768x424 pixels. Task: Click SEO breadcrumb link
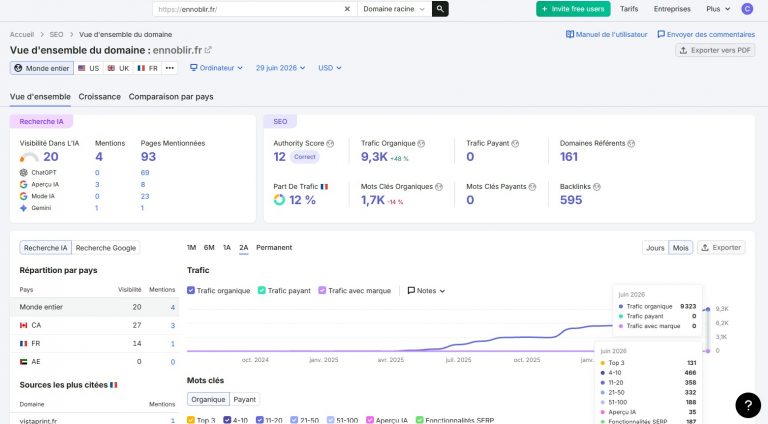56,35
